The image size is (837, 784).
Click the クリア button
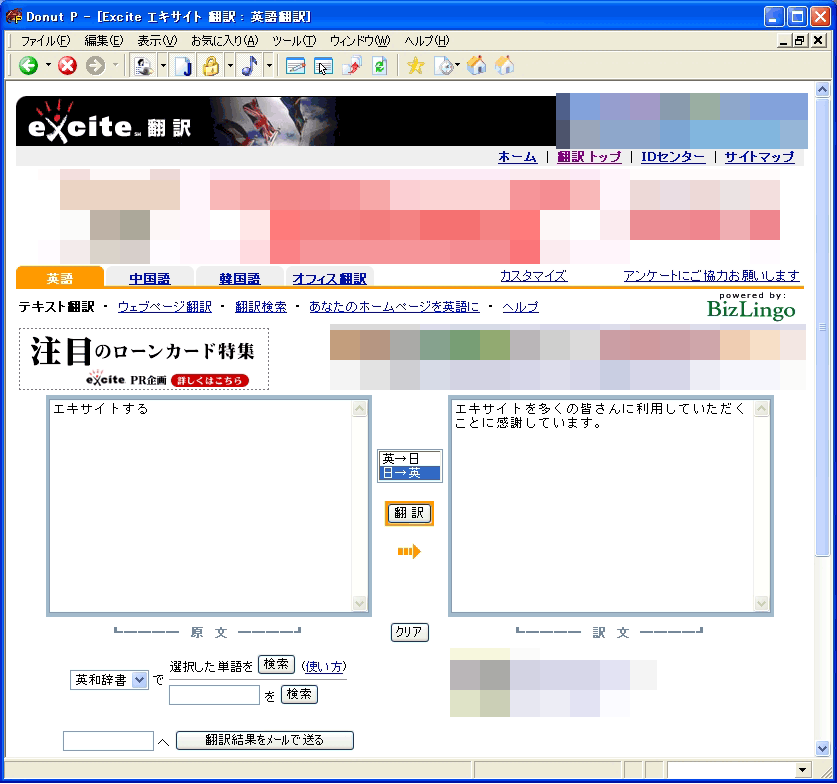pos(409,632)
